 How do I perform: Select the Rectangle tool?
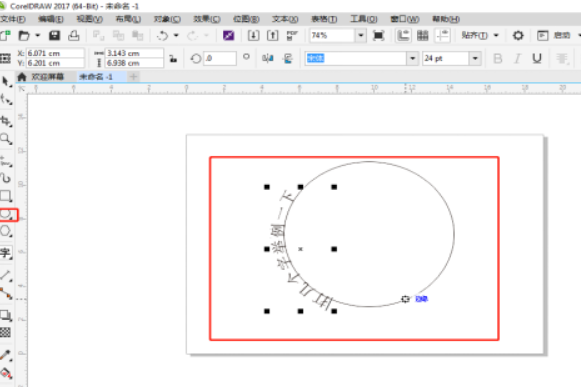pyautogui.click(x=6, y=196)
